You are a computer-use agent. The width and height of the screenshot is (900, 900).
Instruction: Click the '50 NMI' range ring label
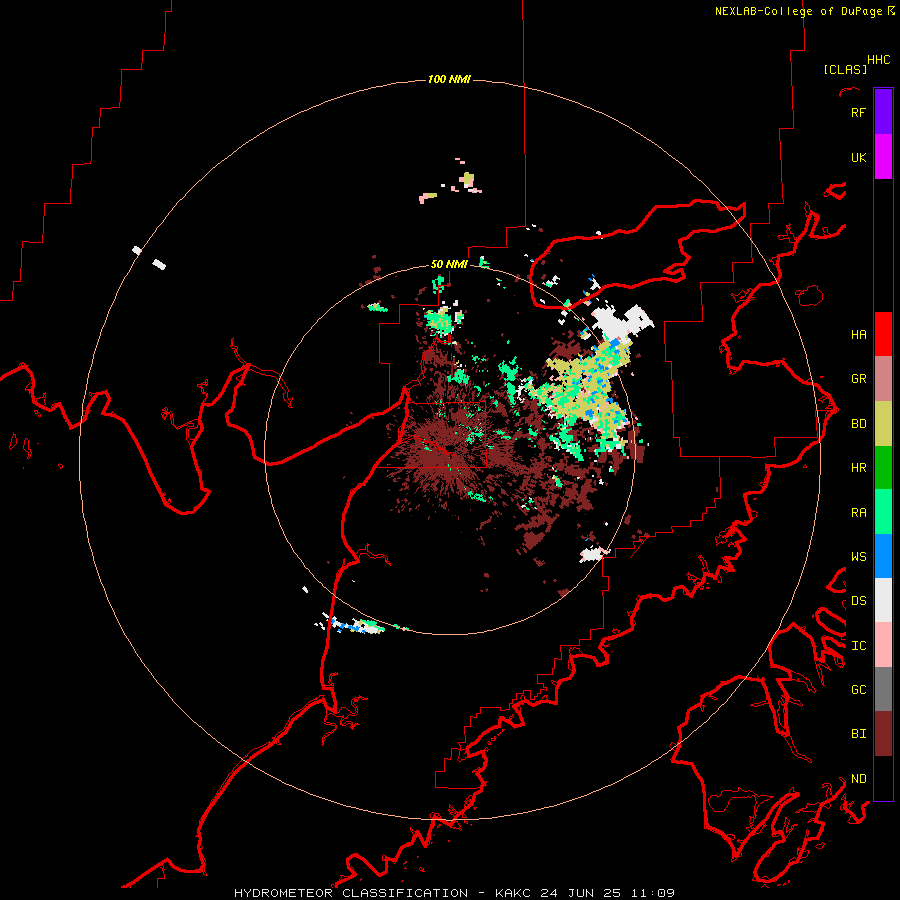[x=449, y=264]
